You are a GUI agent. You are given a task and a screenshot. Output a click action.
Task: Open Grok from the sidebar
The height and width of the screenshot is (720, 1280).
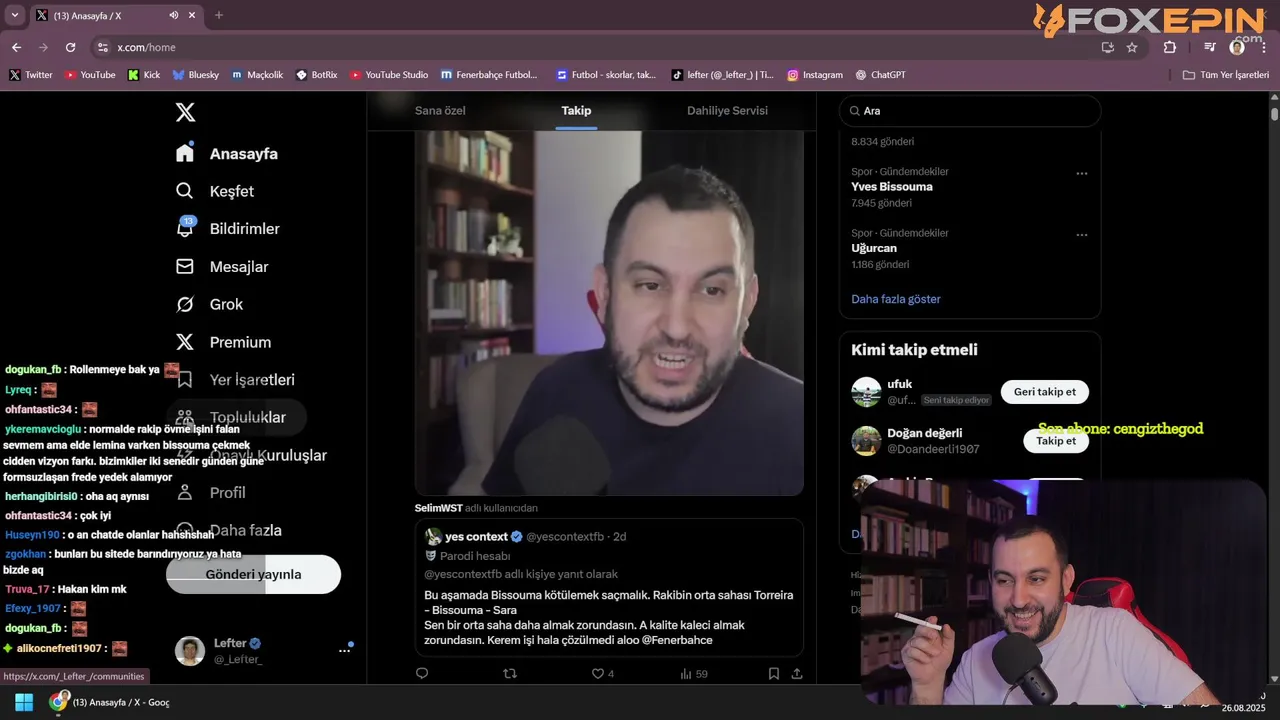pyautogui.click(x=209, y=304)
